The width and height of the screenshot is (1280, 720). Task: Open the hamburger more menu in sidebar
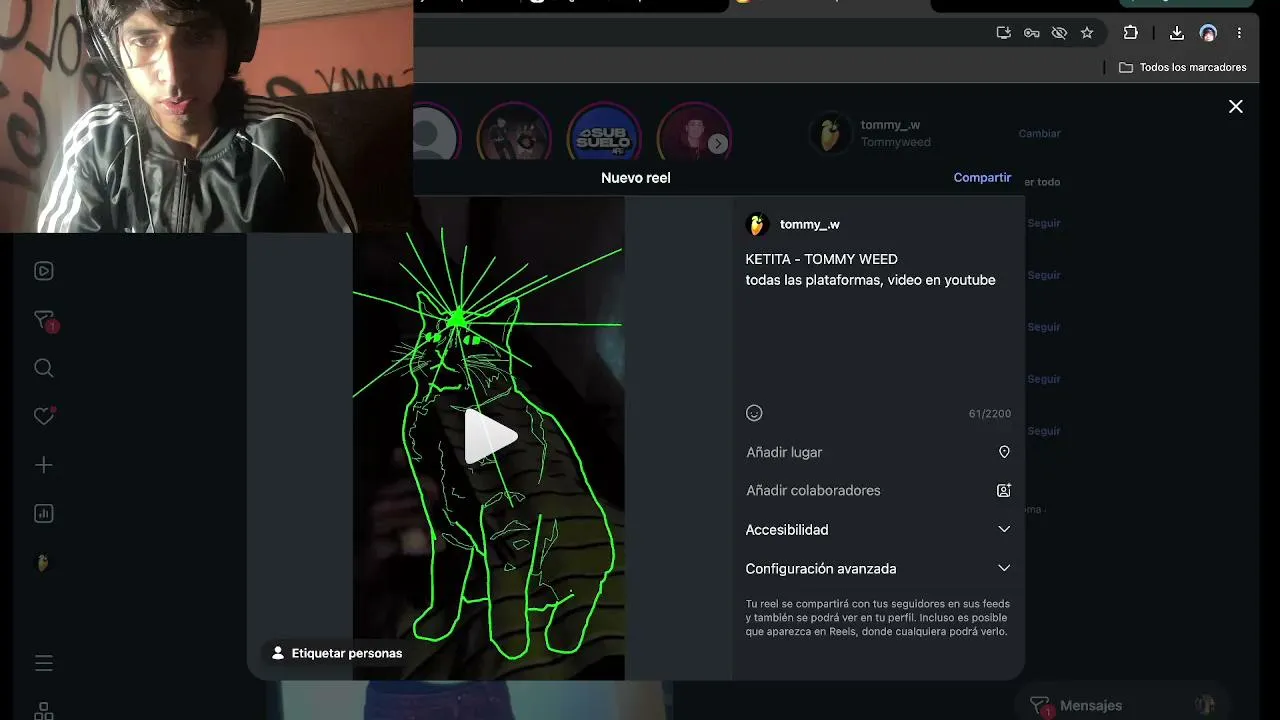coord(44,663)
